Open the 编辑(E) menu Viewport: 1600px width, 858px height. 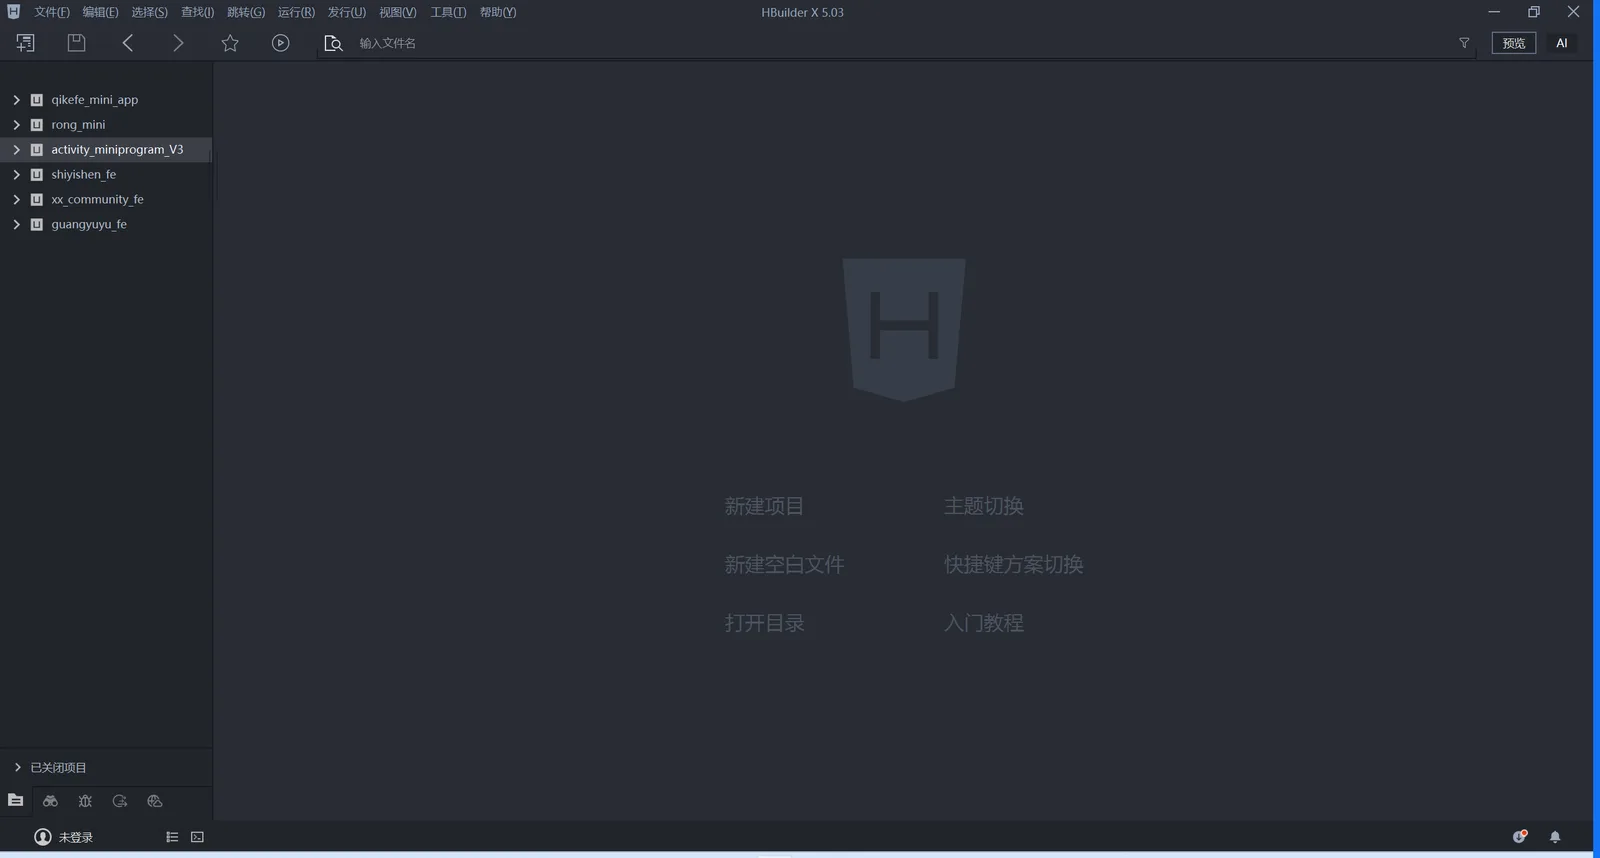coord(100,12)
